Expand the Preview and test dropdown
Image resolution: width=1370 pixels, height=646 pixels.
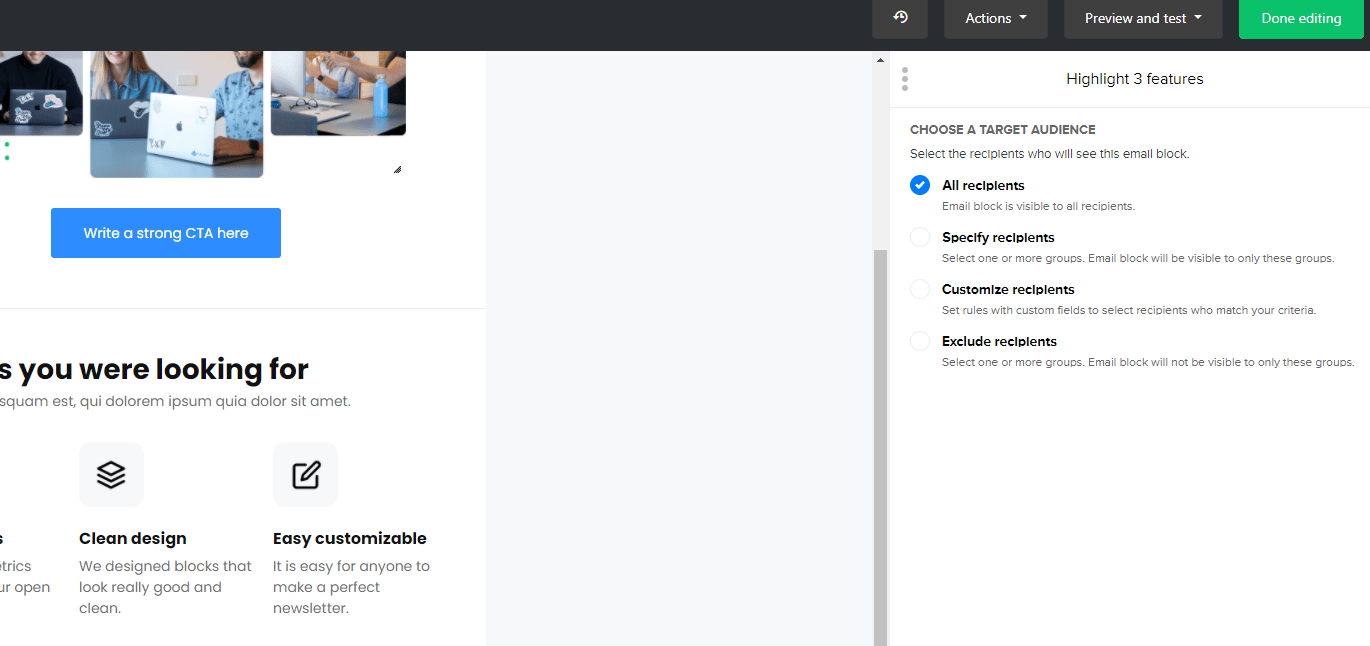click(1142, 18)
